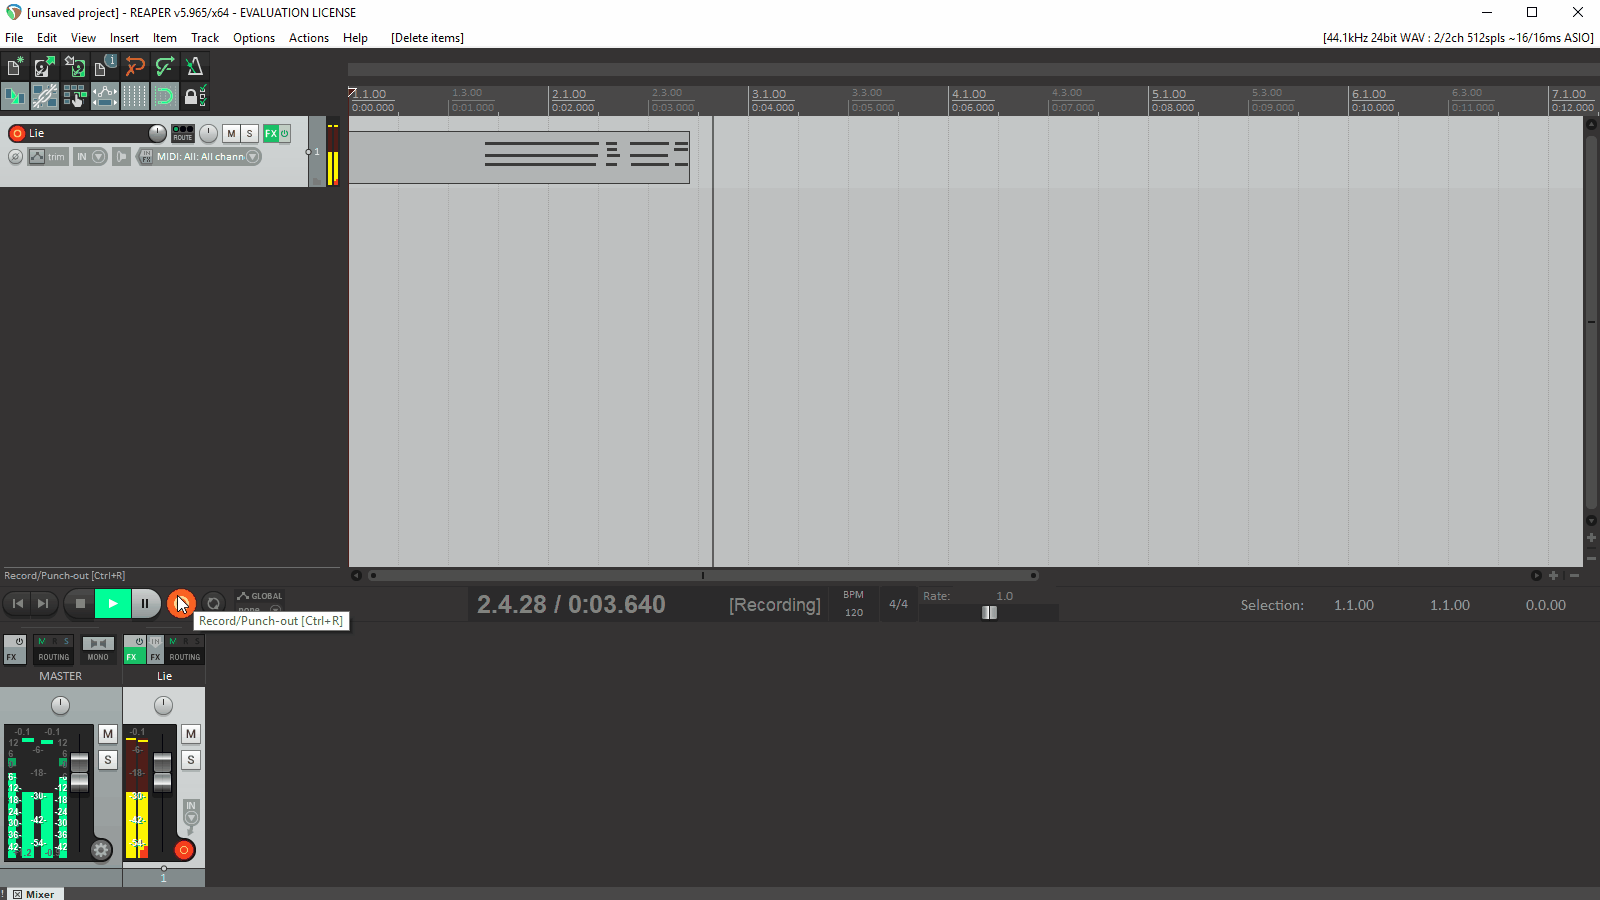Open the Track menu
The width and height of the screenshot is (1600, 900).
pyautogui.click(x=204, y=38)
